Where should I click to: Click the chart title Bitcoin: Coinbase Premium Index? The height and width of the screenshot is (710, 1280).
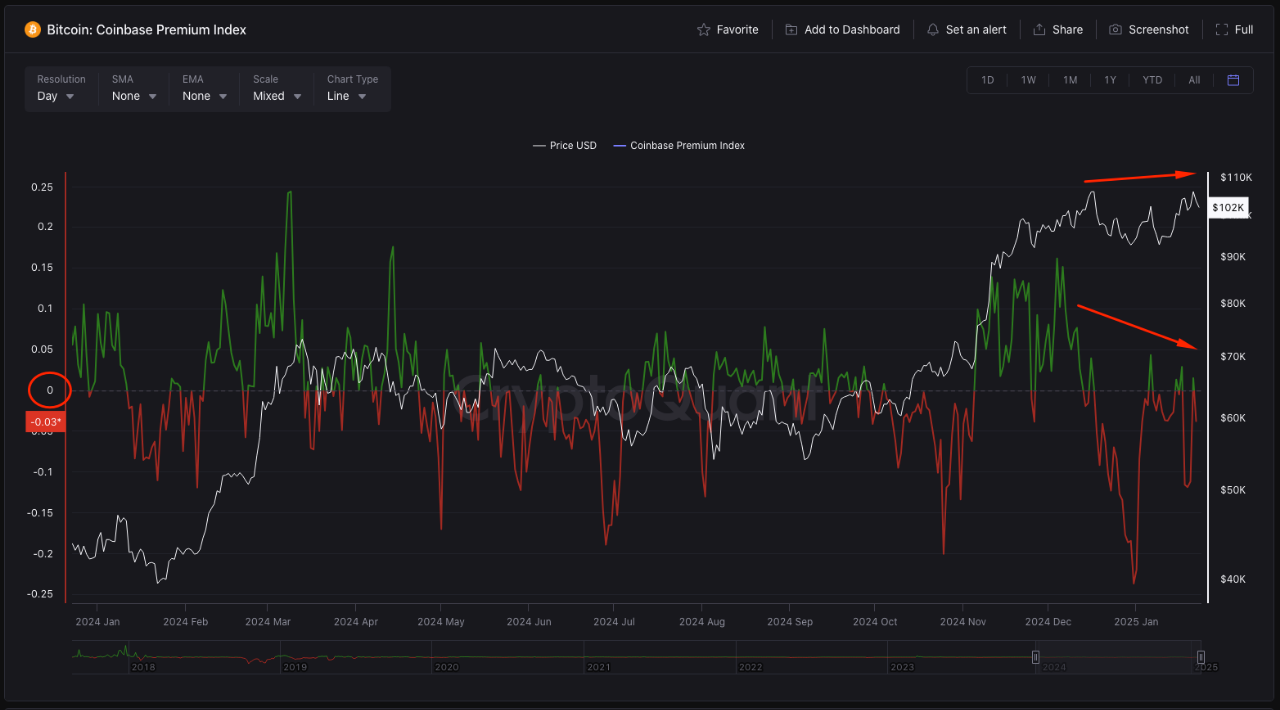coord(147,30)
